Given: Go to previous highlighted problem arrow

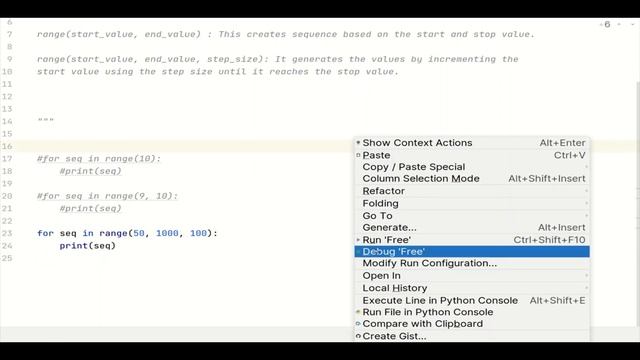Looking at the screenshot, I should pos(619,24).
